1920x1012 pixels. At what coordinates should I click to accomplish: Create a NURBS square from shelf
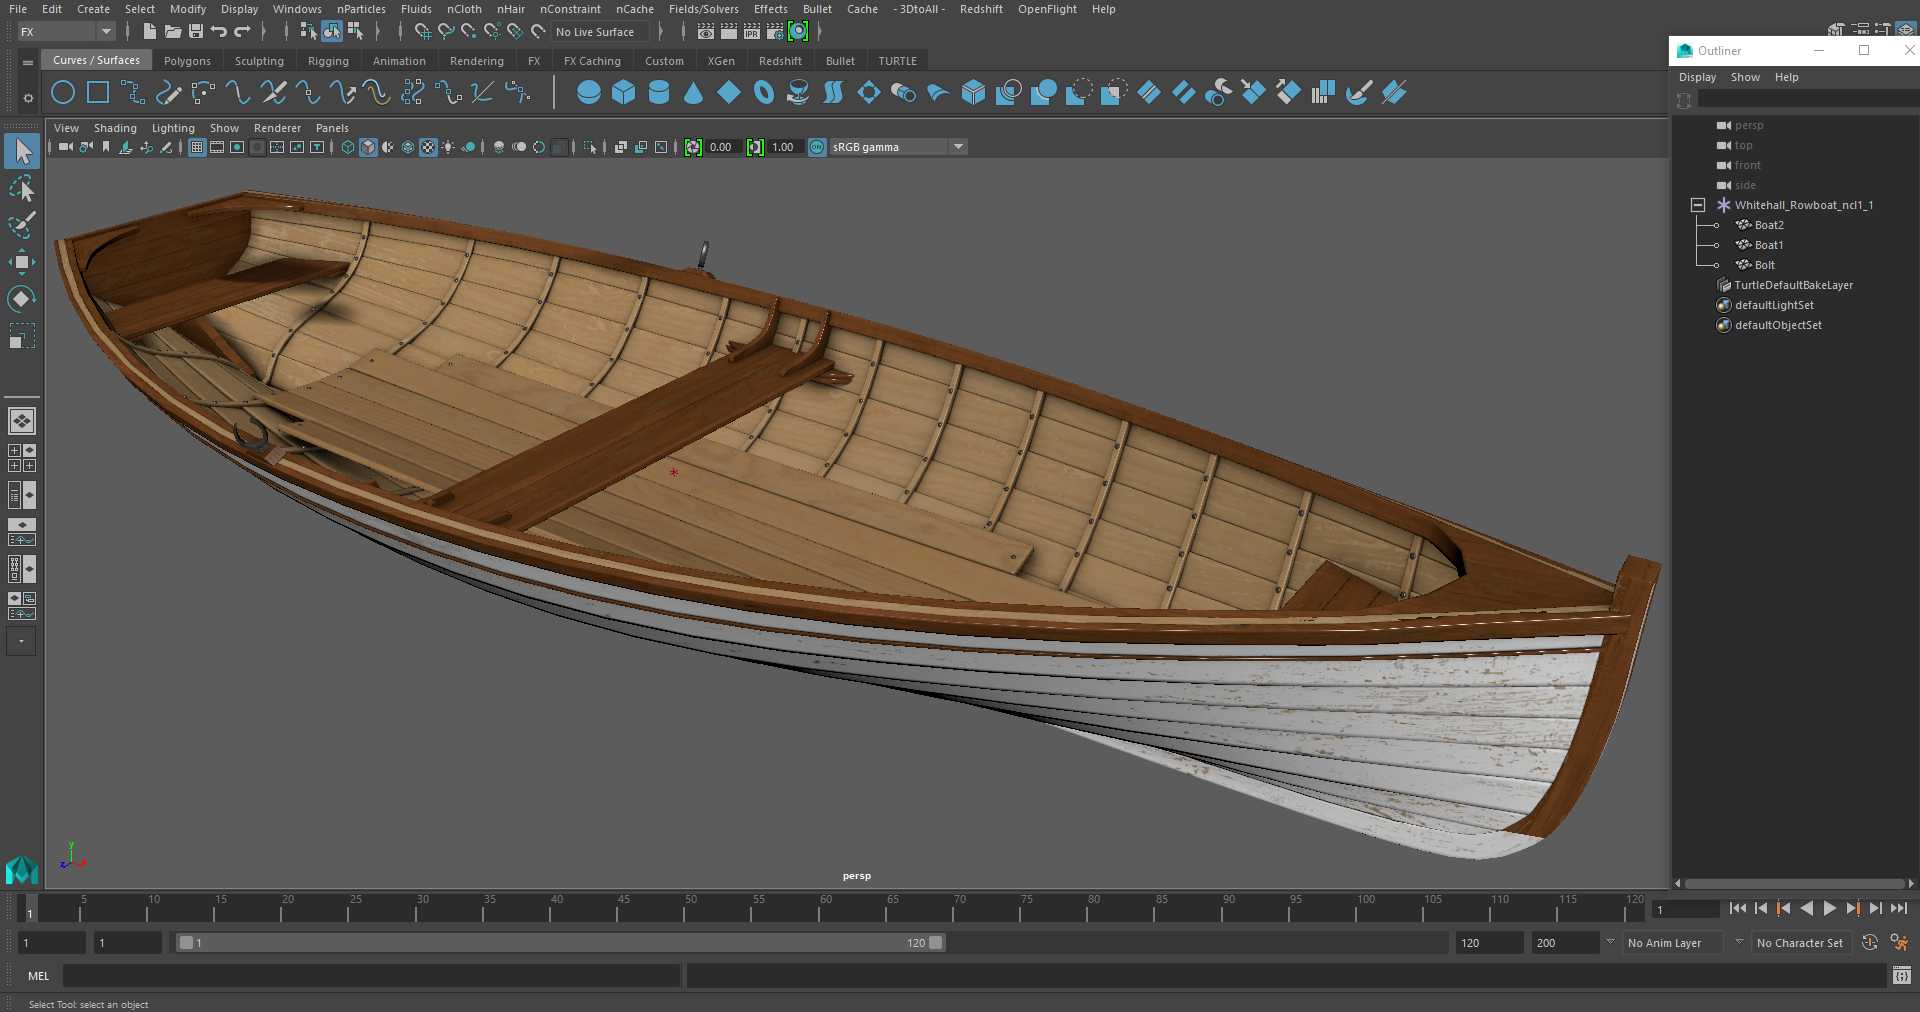point(98,93)
